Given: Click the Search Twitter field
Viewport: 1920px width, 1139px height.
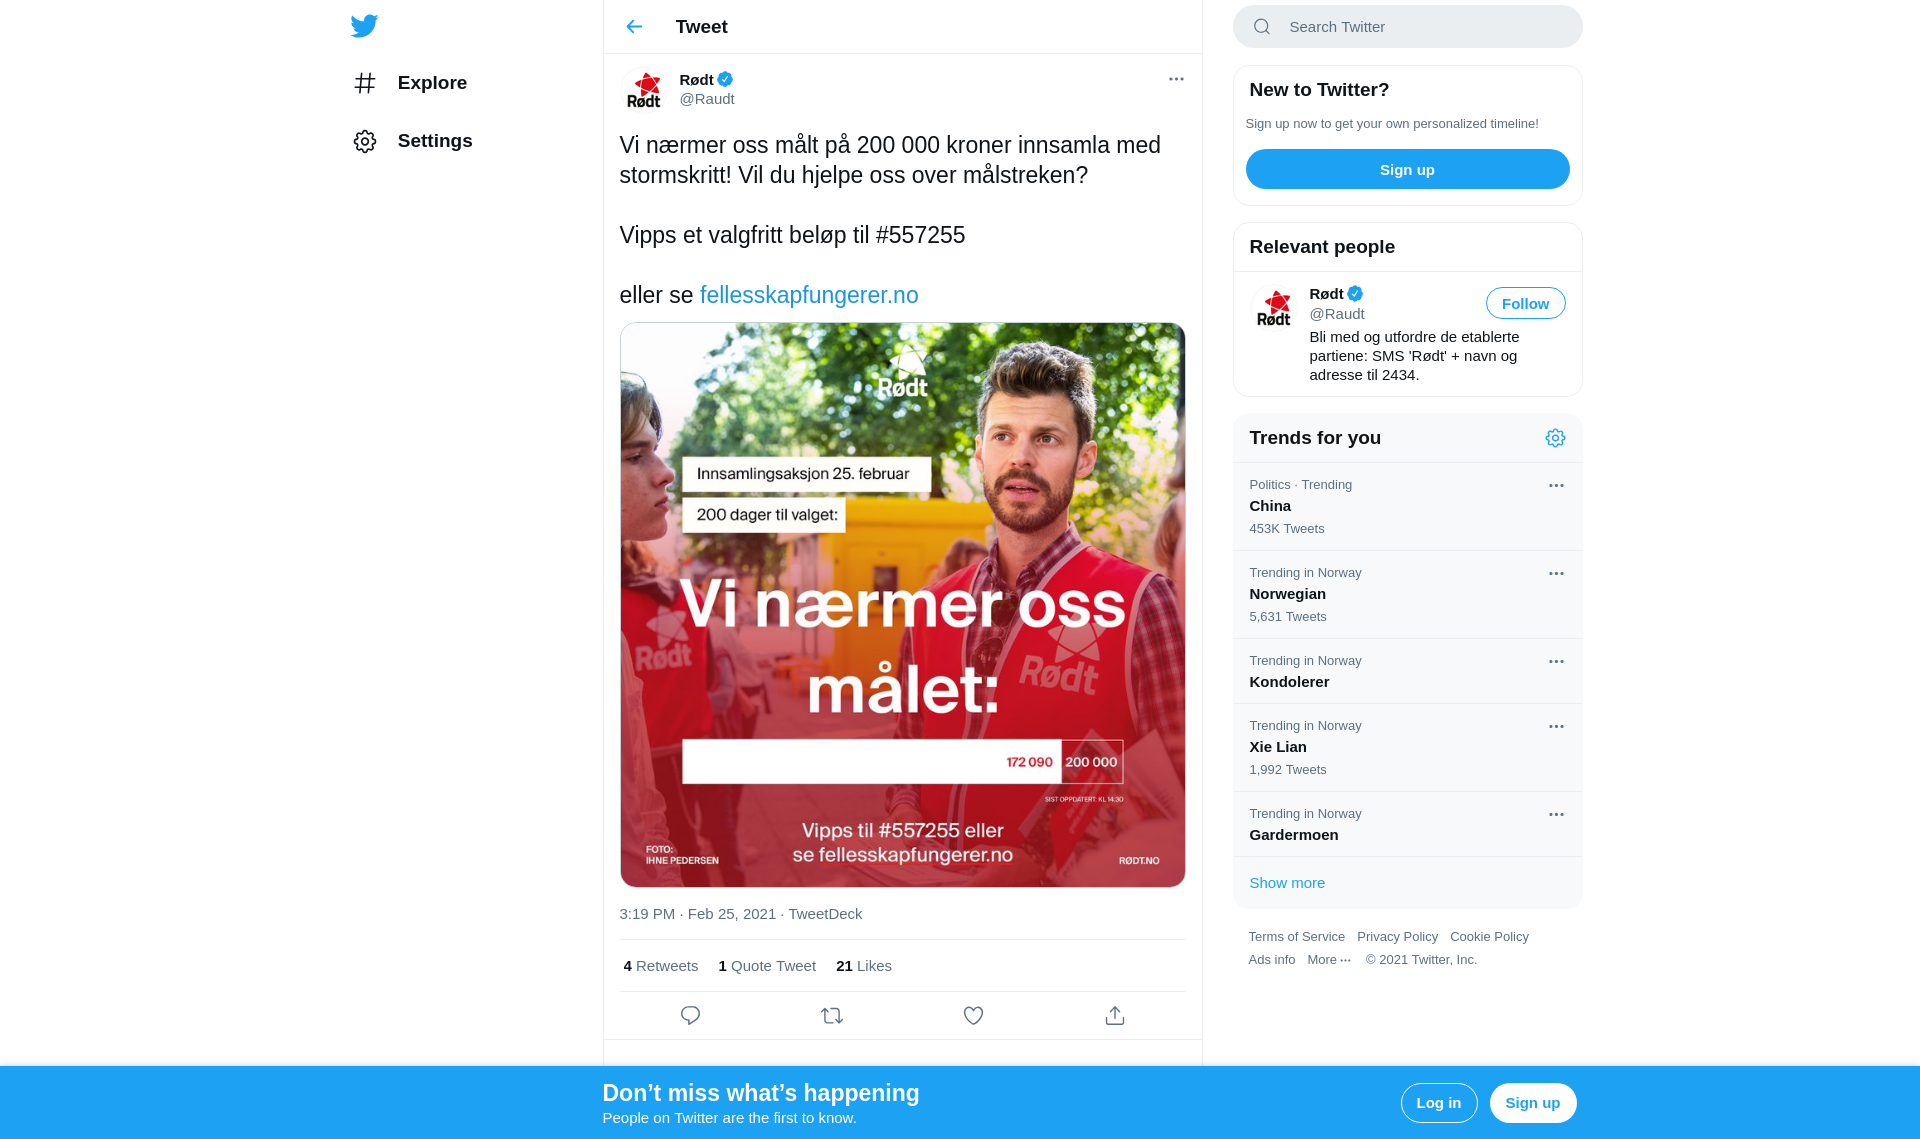Looking at the screenshot, I should [x=1407, y=27].
